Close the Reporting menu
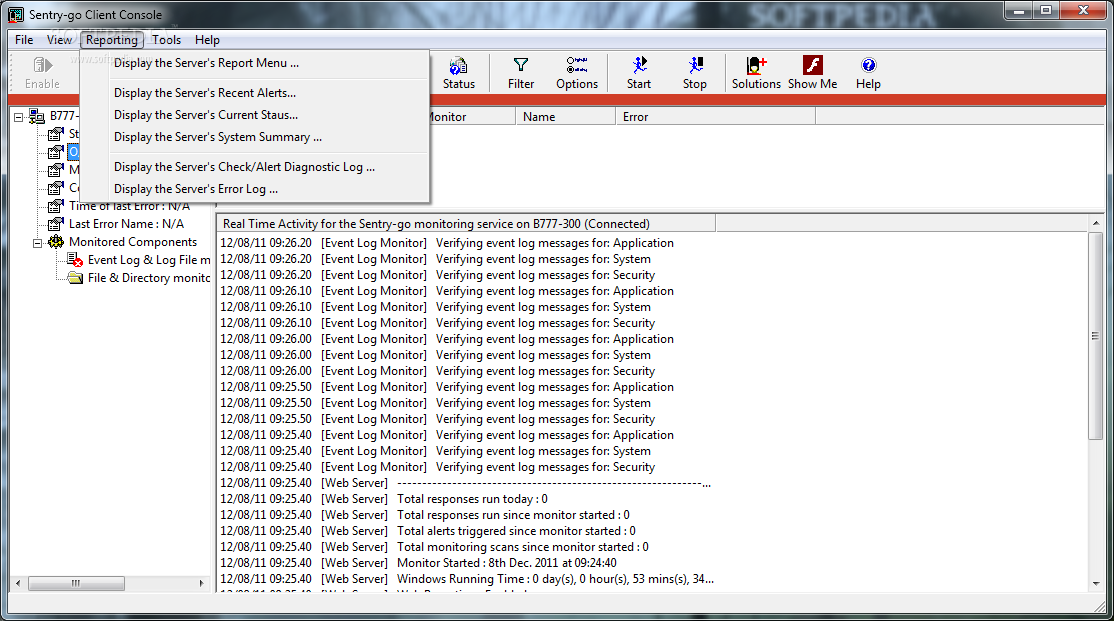The height and width of the screenshot is (621, 1114). pyautogui.click(x=112, y=40)
